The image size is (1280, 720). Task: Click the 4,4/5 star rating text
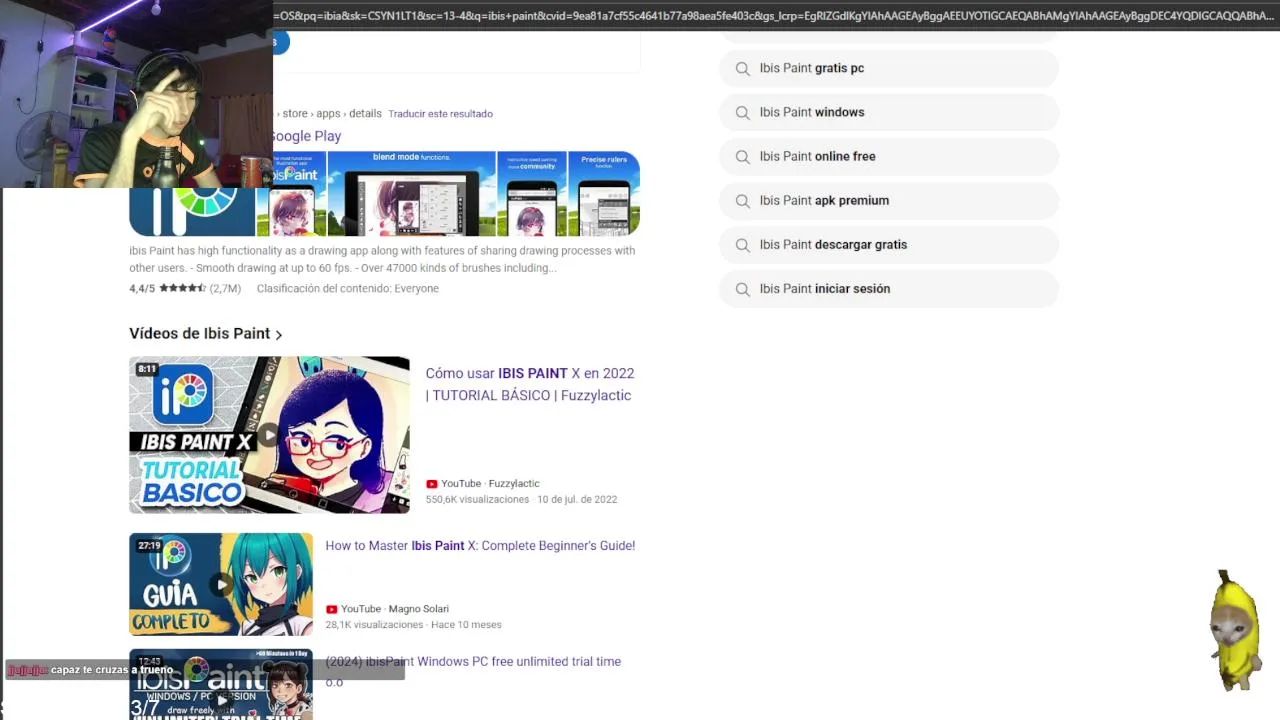(185, 289)
